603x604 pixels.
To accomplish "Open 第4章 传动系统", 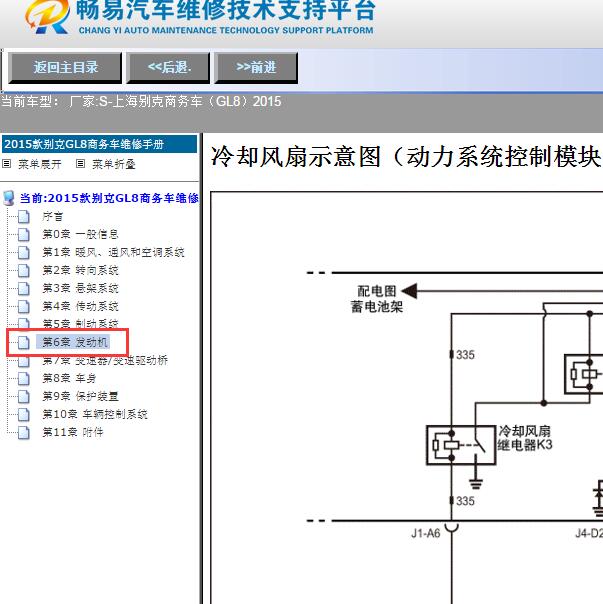I will pyautogui.click(x=80, y=306).
